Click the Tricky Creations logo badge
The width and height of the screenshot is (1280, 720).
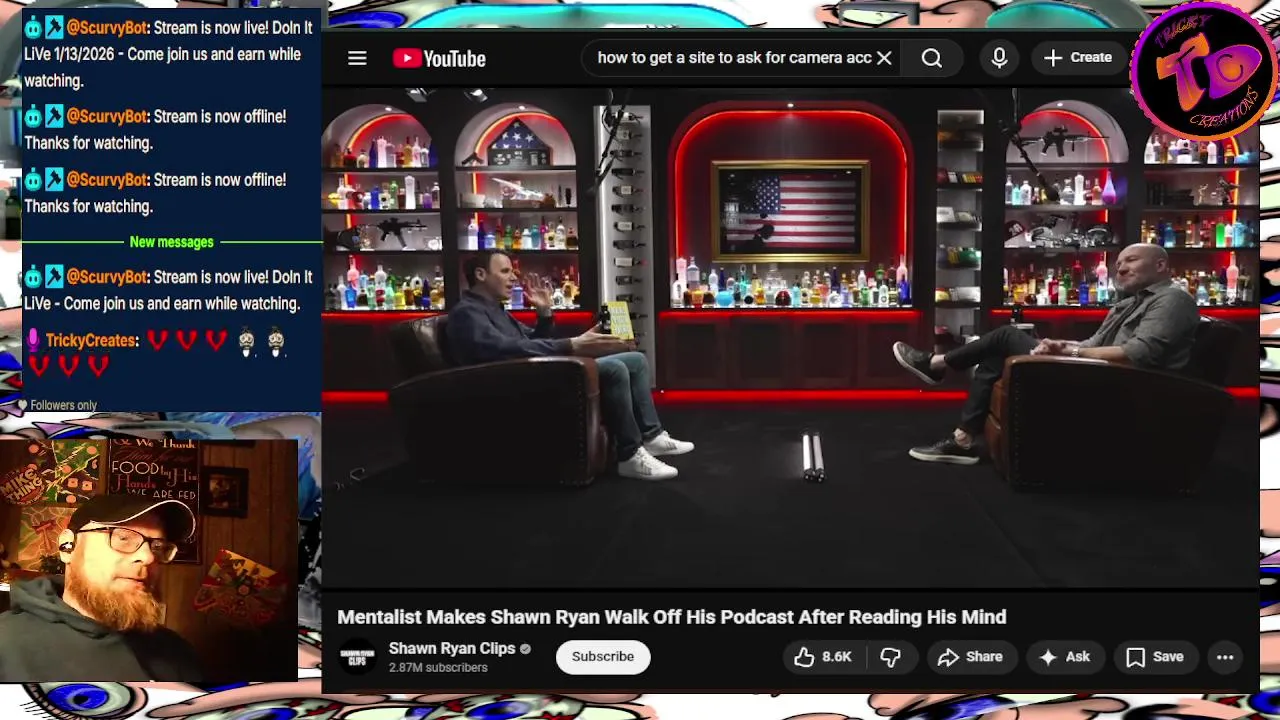tap(1203, 73)
